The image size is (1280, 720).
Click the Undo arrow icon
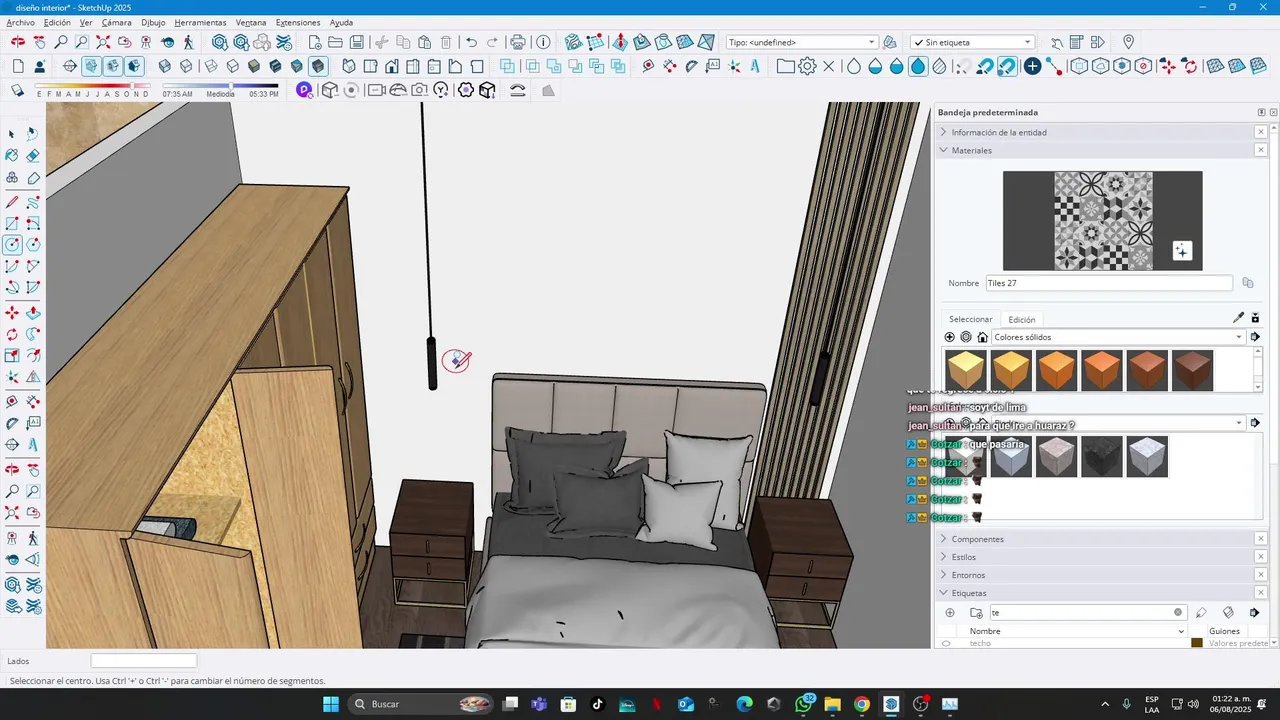tap(472, 42)
